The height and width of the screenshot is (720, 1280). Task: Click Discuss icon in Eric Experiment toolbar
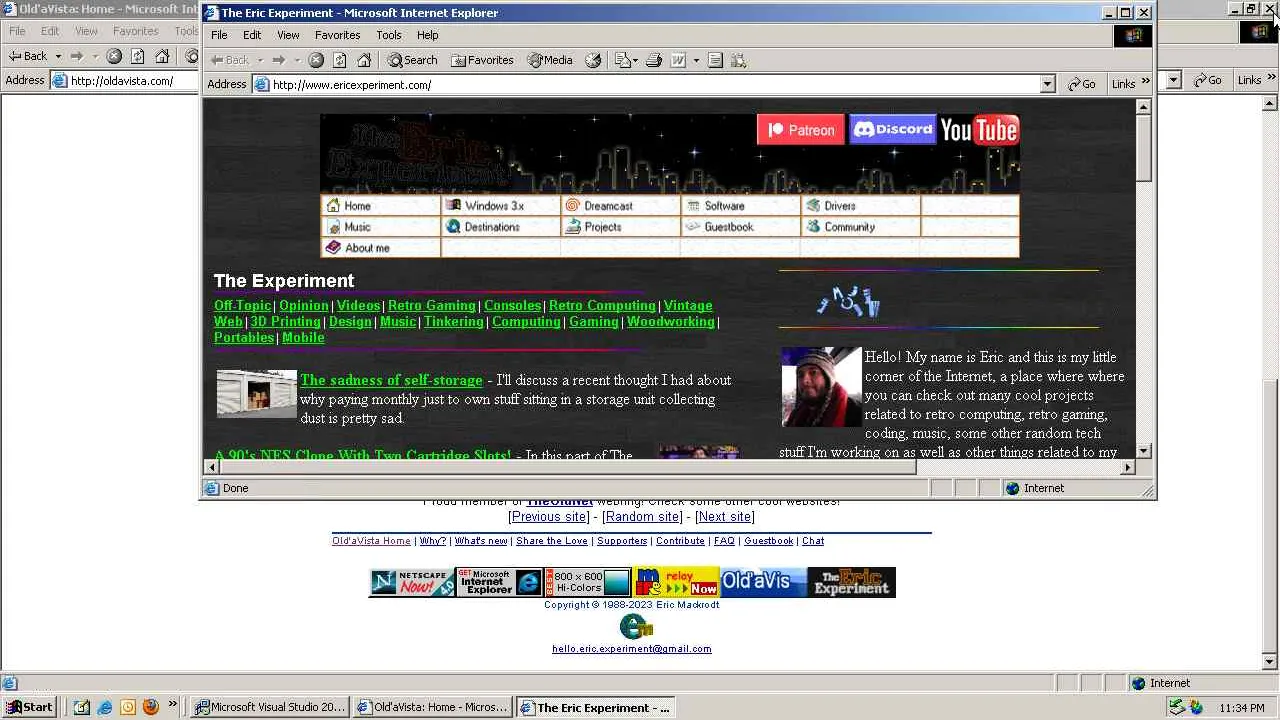715,60
